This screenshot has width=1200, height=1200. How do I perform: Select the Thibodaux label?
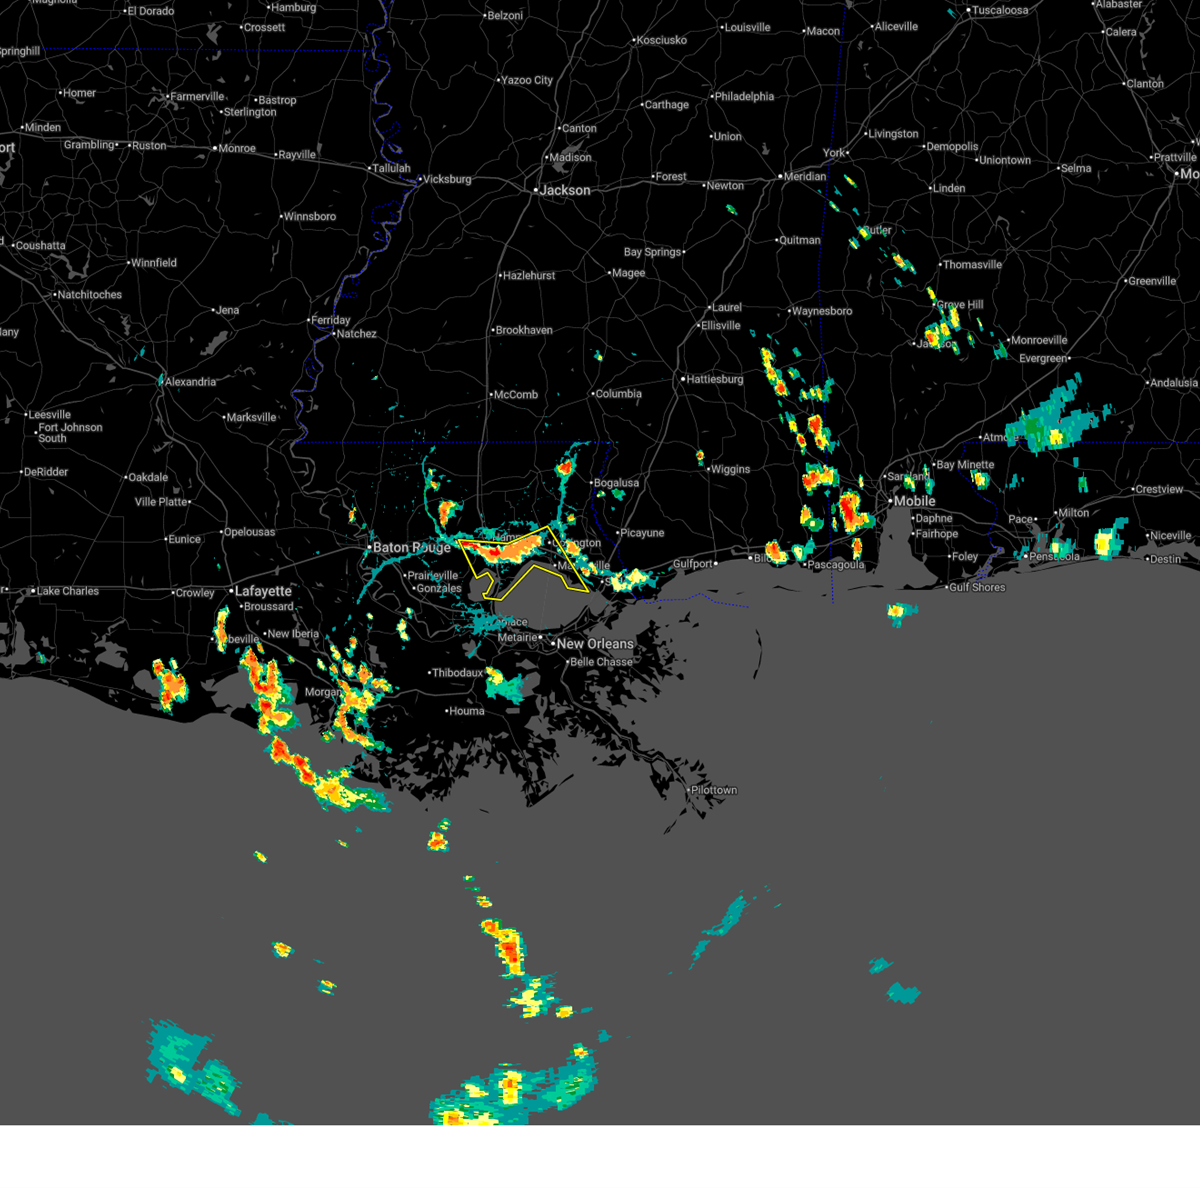[x=458, y=673]
